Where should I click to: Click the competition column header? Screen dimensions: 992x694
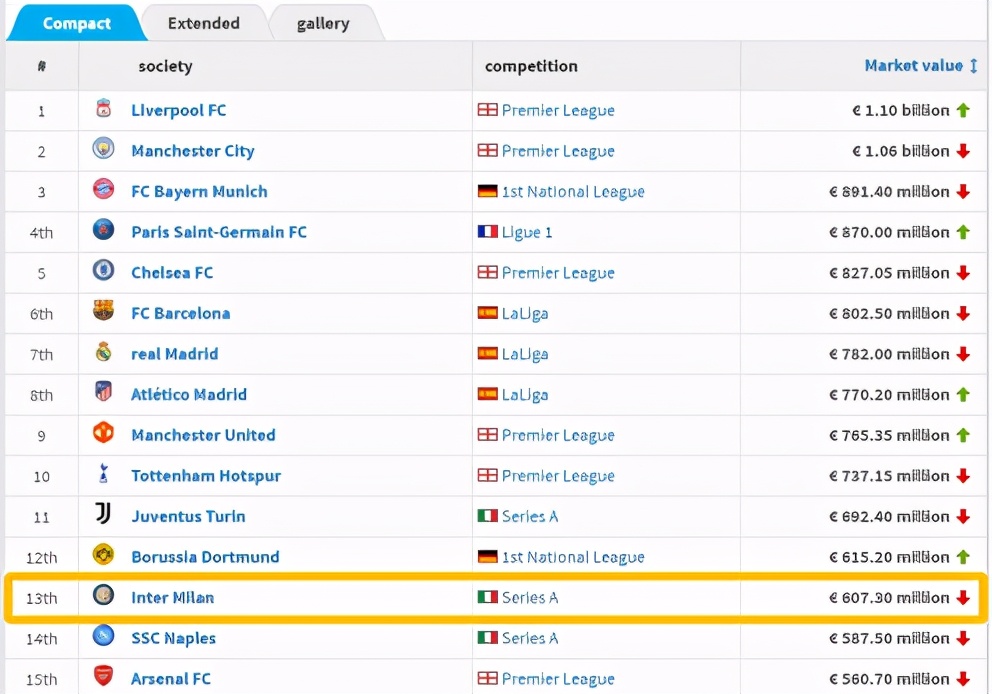click(531, 67)
